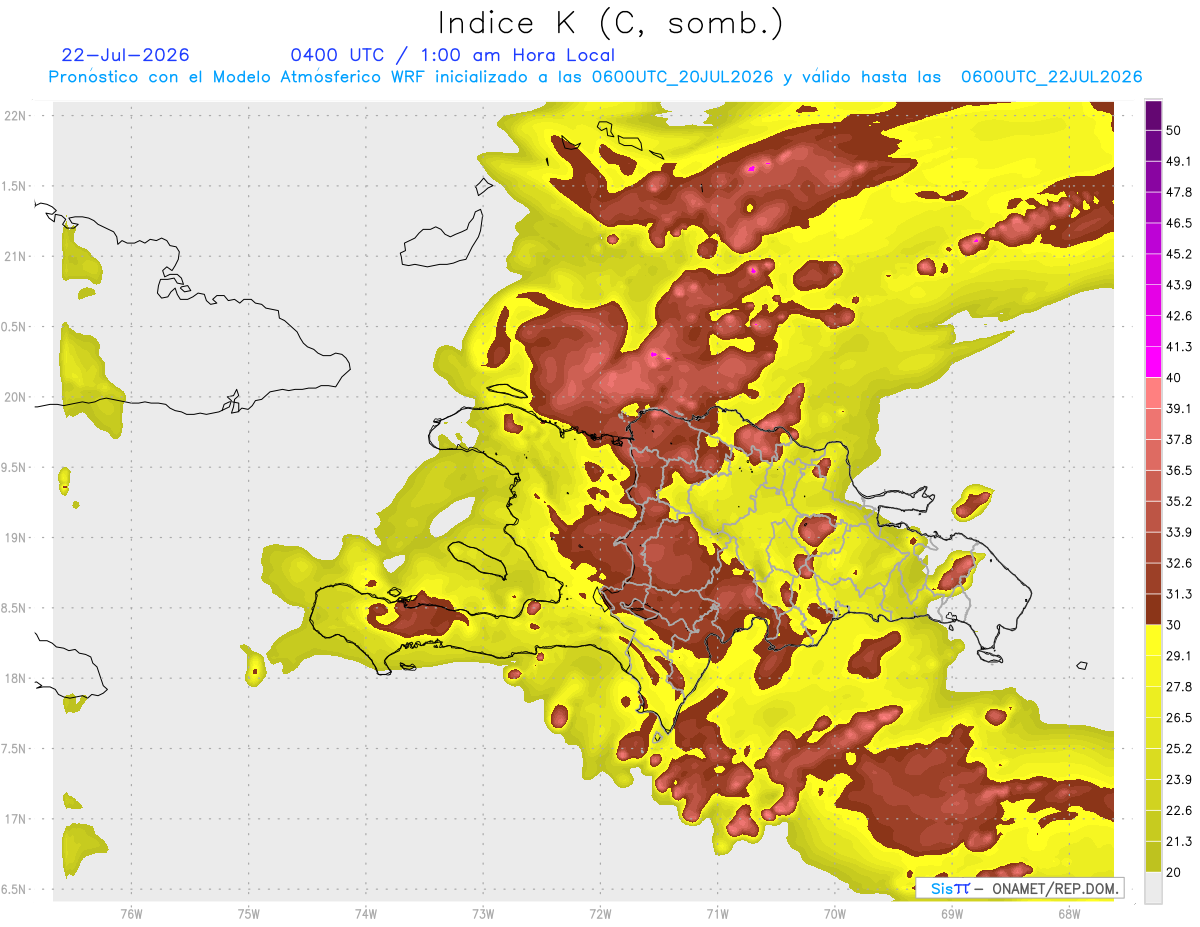Image resolution: width=1200 pixels, height=927 pixels.
Task: Click the legend value "43.9"
Action: pyautogui.click(x=1180, y=285)
